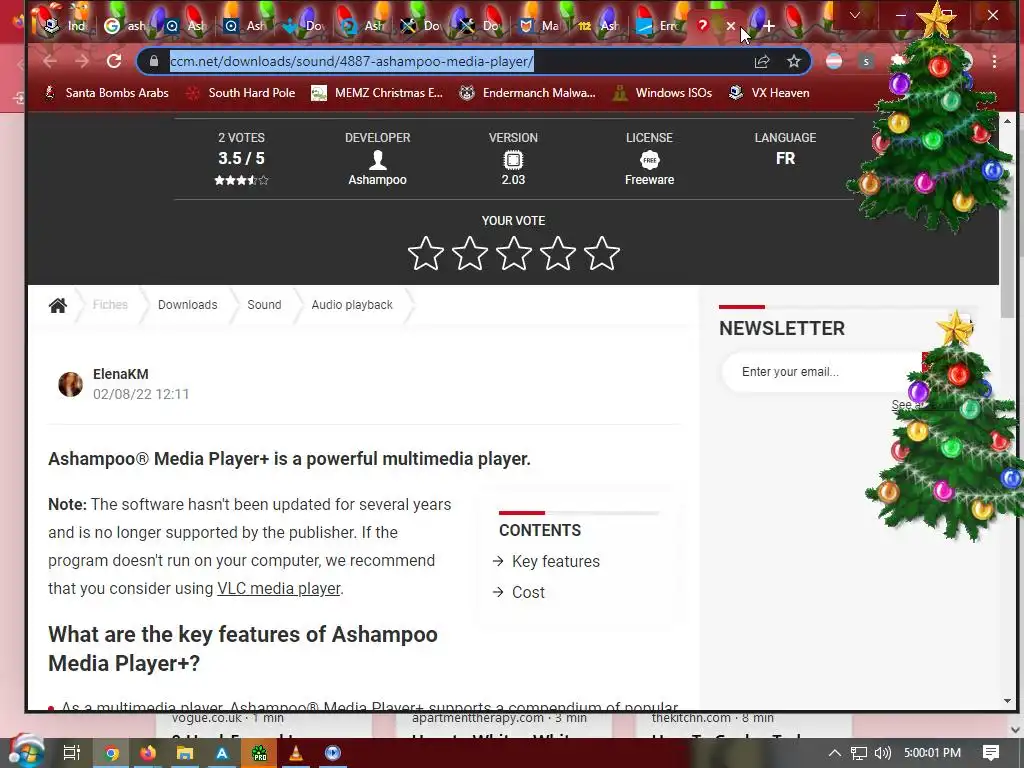The image size is (1024, 768).
Task: Switch to the 'Err' tab
Action: 658,26
